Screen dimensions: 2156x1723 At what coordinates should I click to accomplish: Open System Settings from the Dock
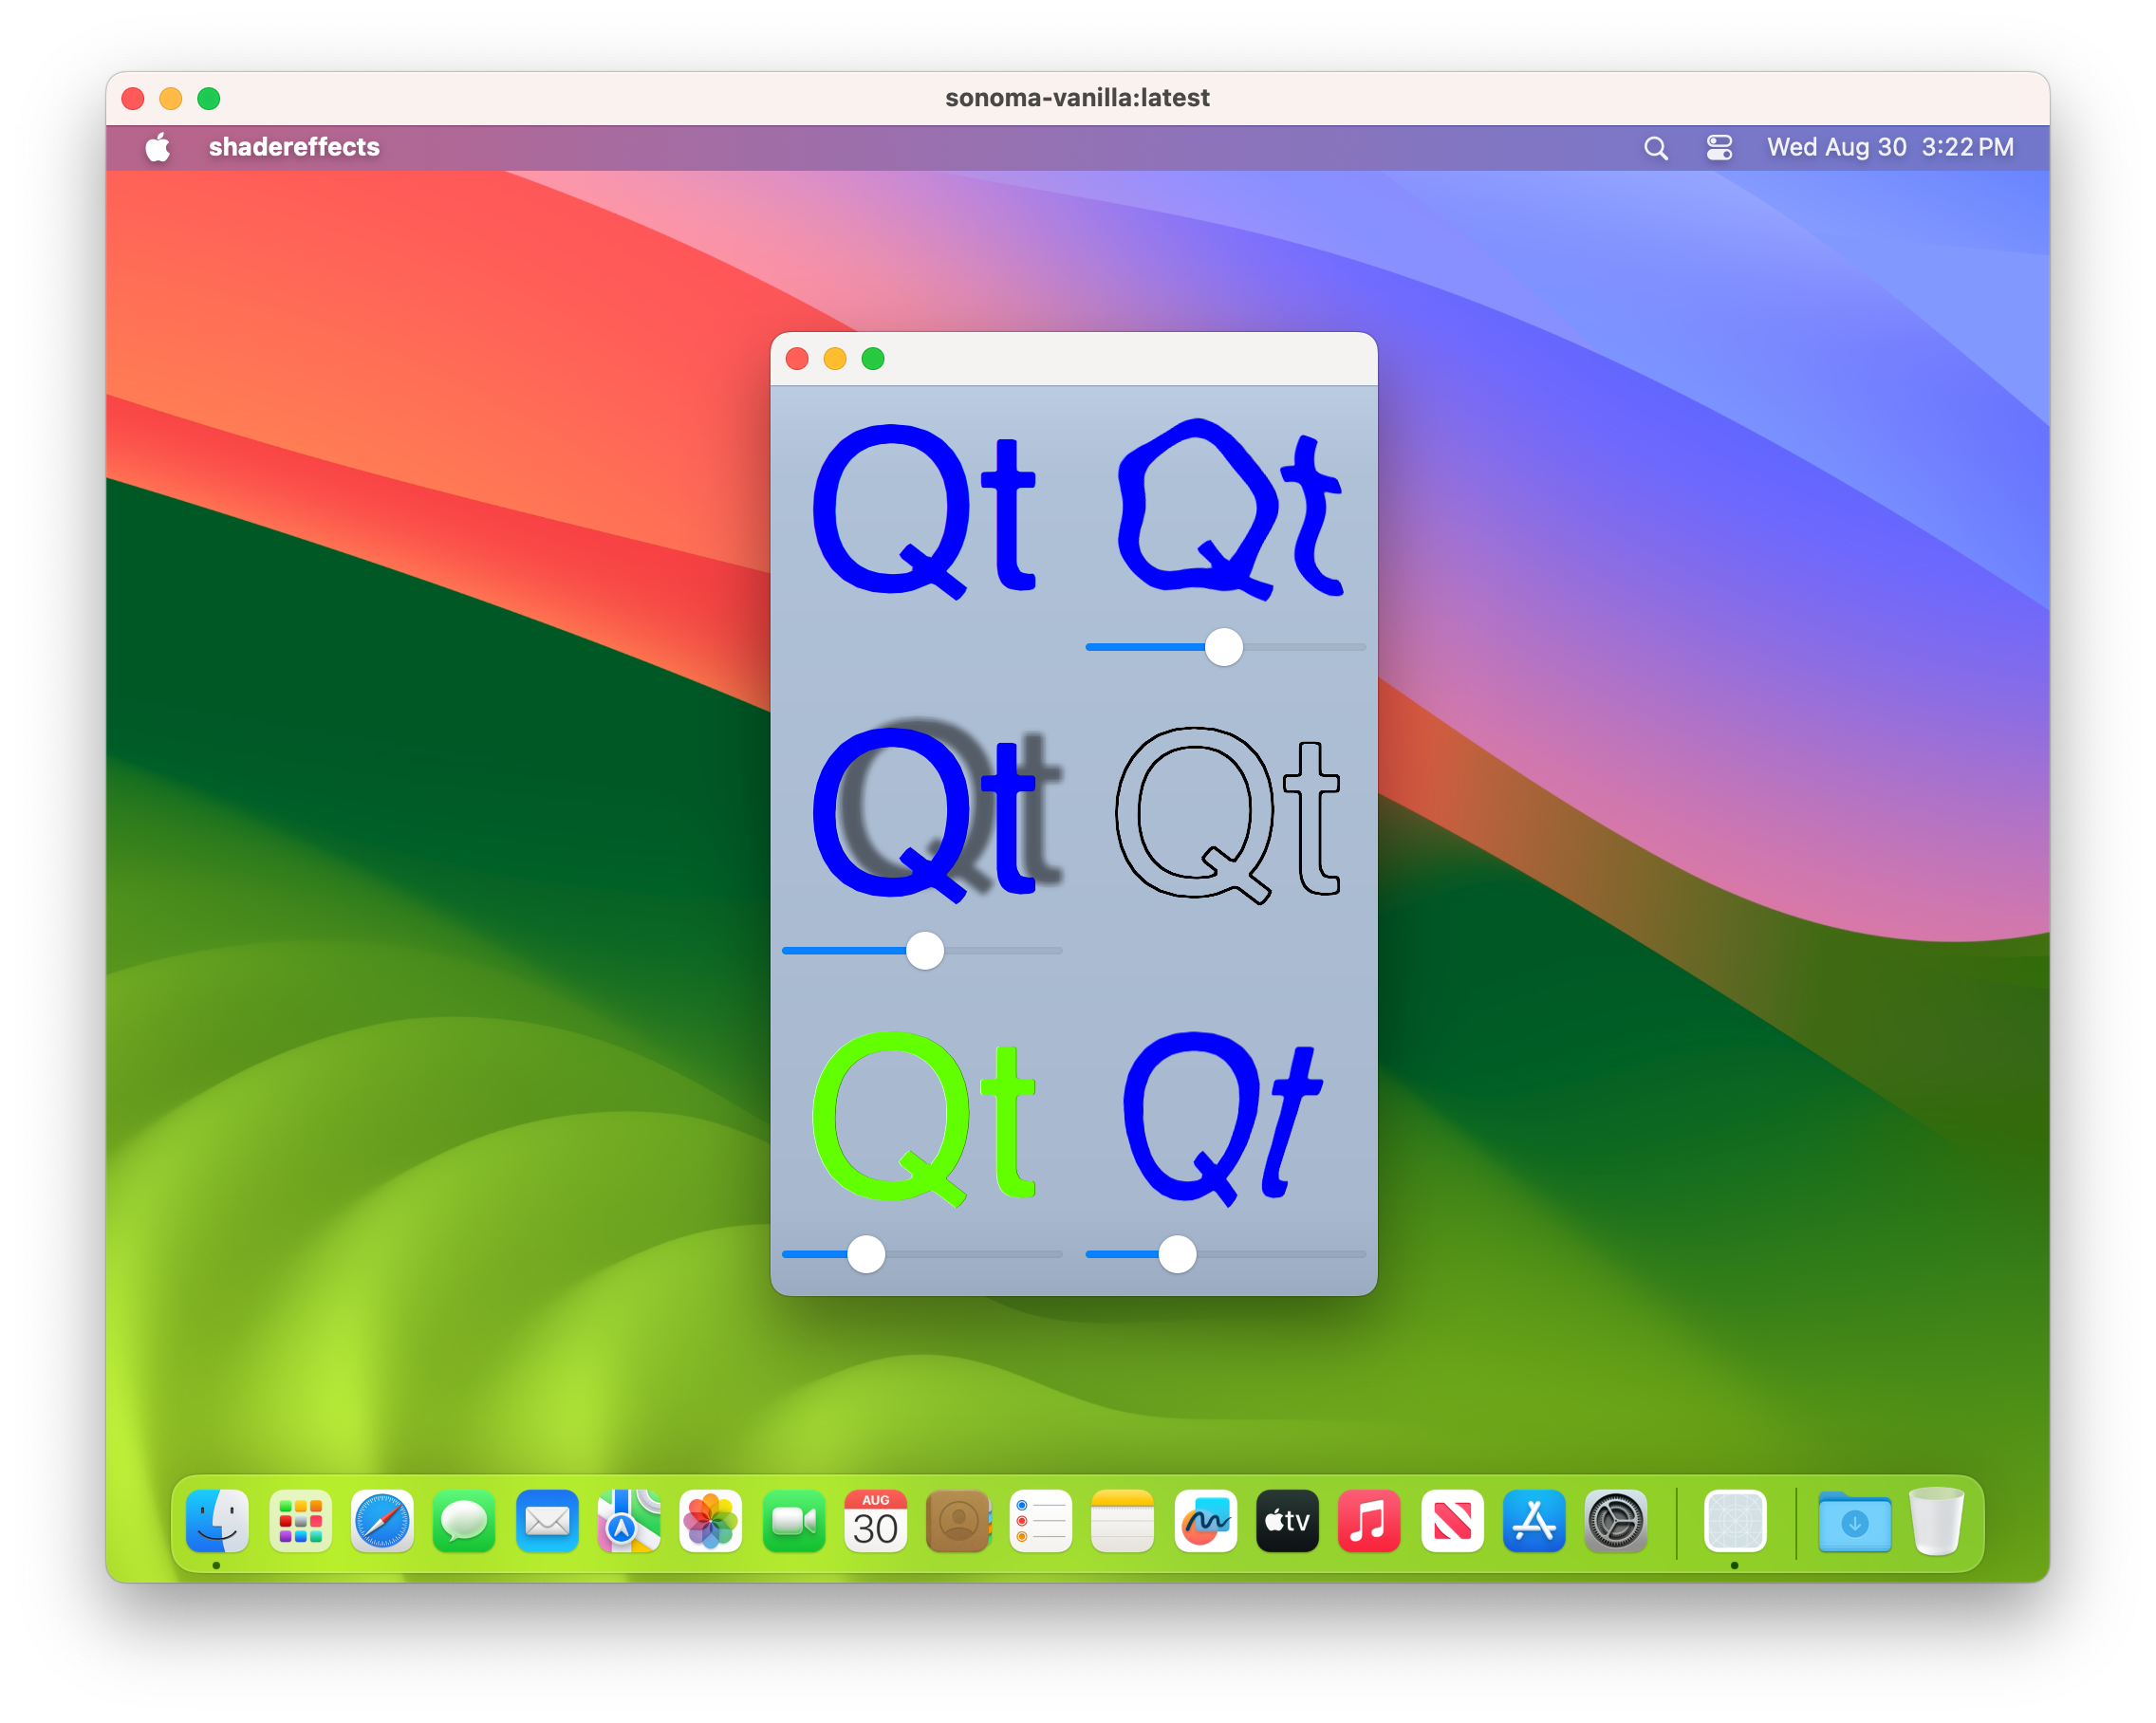click(1617, 1522)
